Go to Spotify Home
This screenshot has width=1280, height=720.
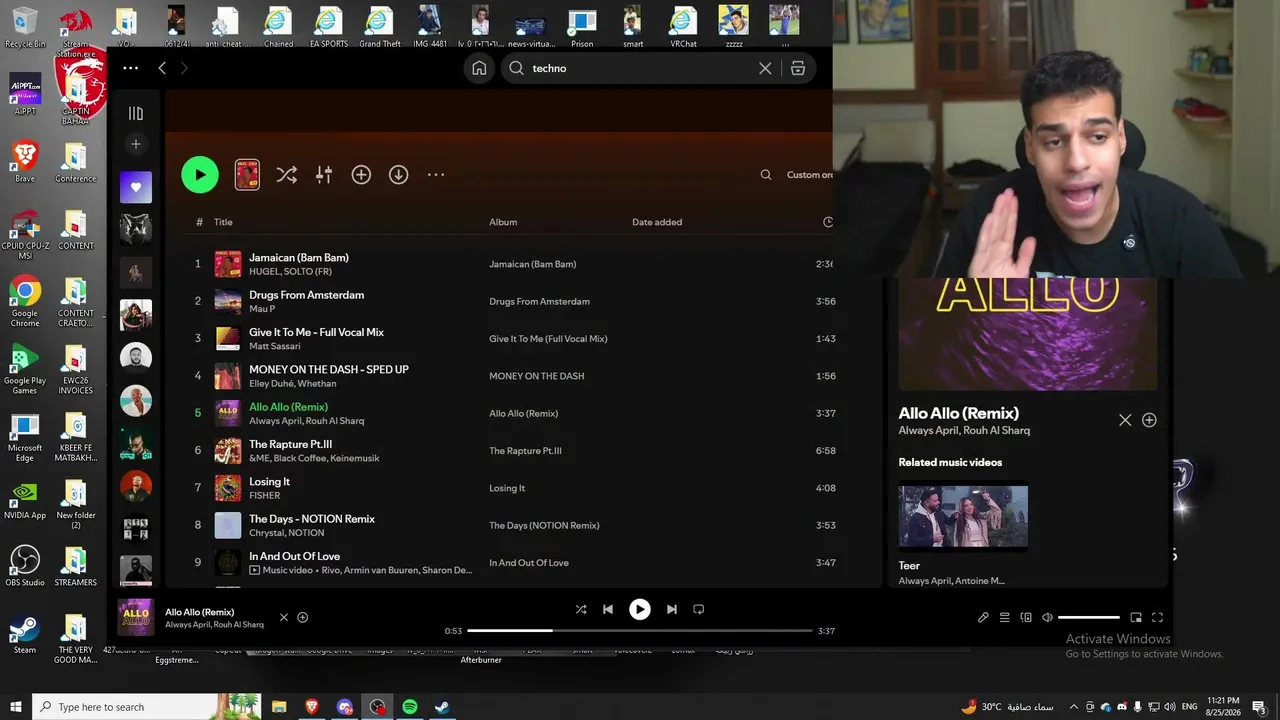click(479, 68)
